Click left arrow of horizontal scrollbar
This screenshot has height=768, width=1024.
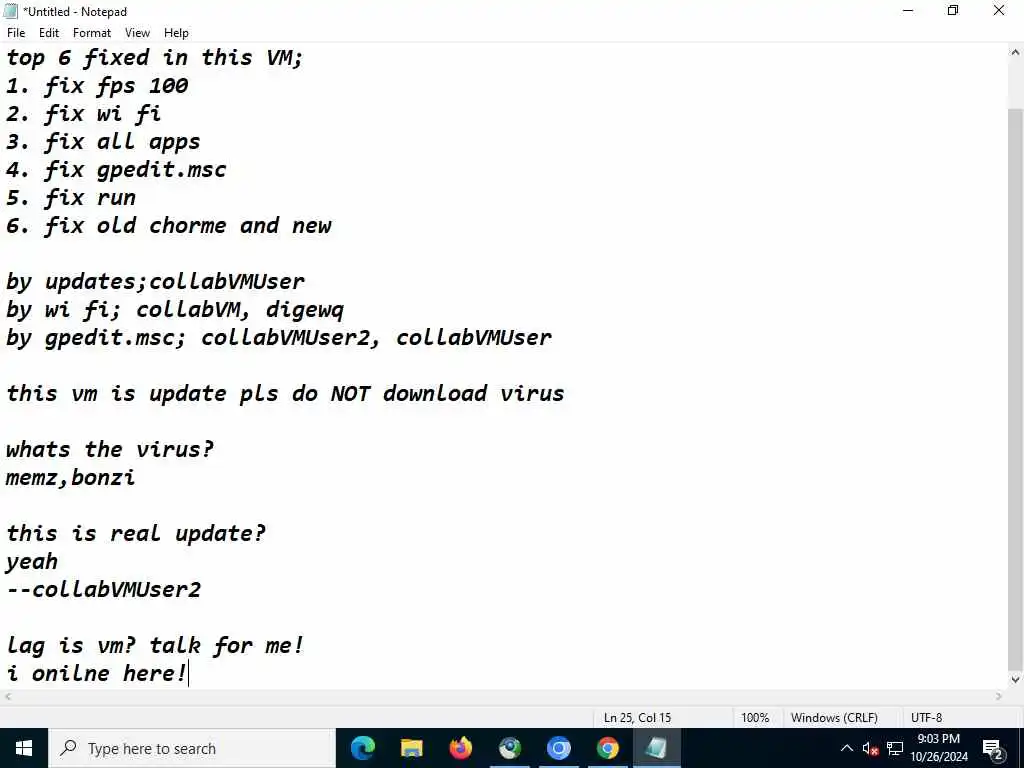click(x=8, y=696)
